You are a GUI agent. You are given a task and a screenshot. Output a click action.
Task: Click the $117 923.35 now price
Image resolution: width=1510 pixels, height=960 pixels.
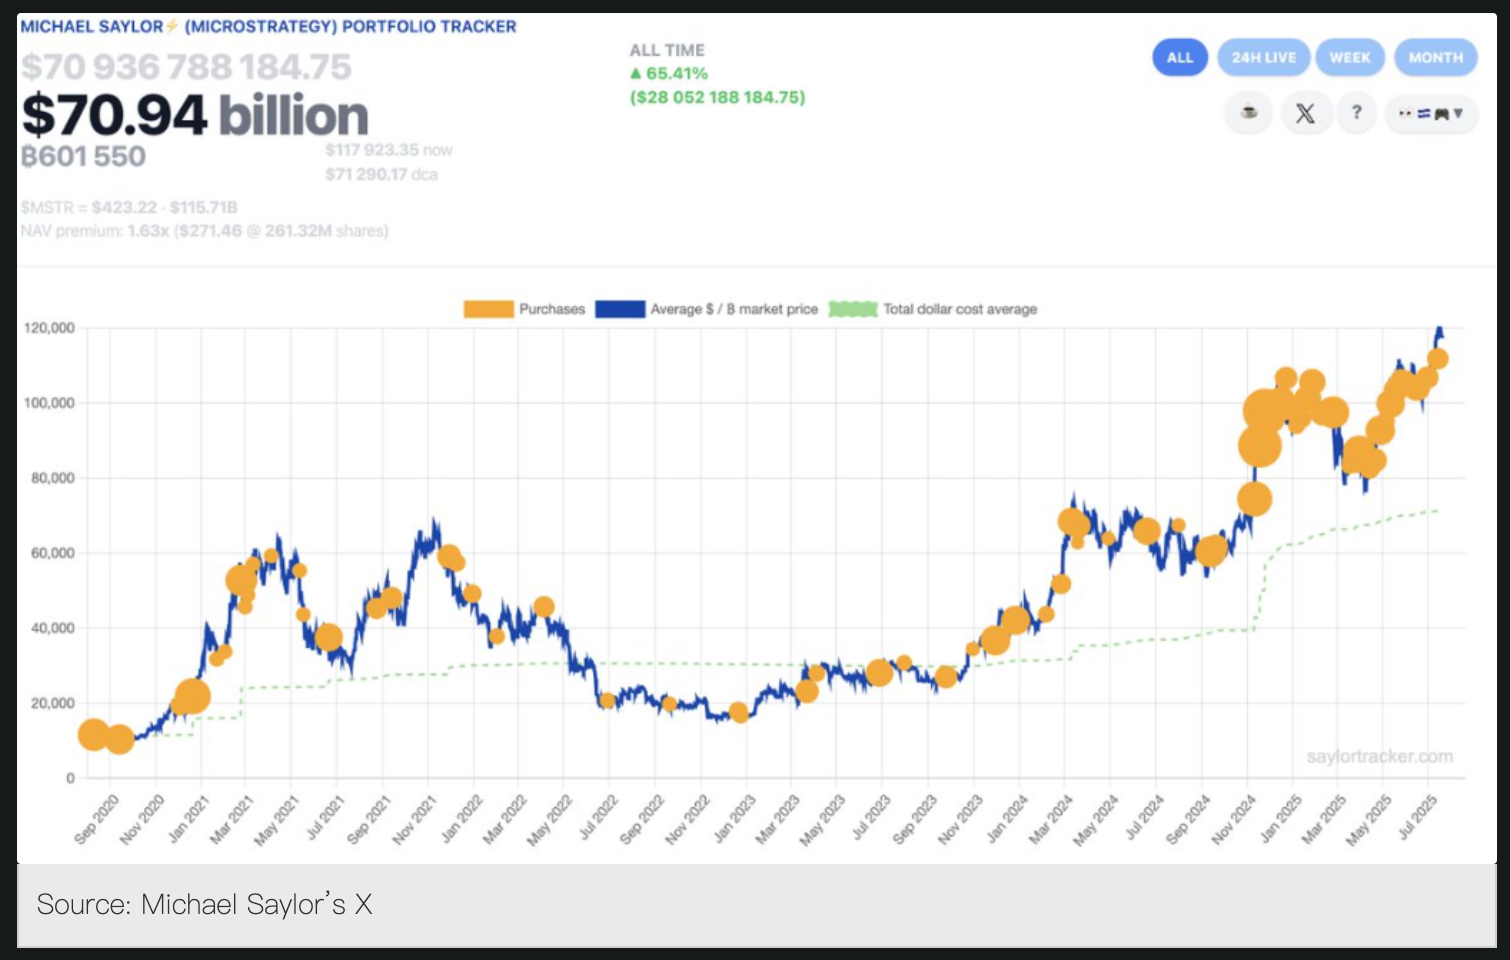click(389, 150)
